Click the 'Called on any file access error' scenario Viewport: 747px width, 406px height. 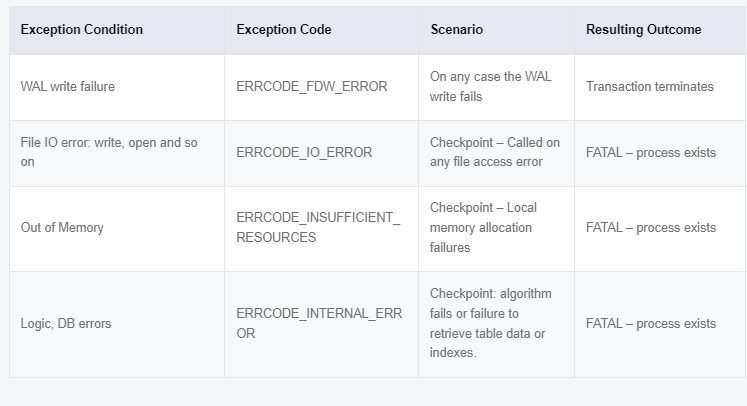(492, 152)
